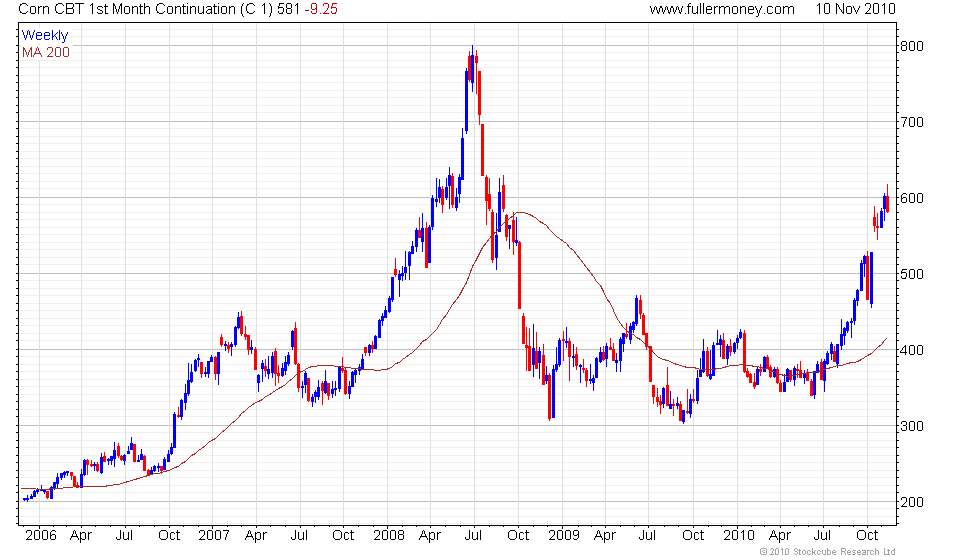Click the 2010 year label on the time axis
980x560 pixels.
(x=739, y=536)
